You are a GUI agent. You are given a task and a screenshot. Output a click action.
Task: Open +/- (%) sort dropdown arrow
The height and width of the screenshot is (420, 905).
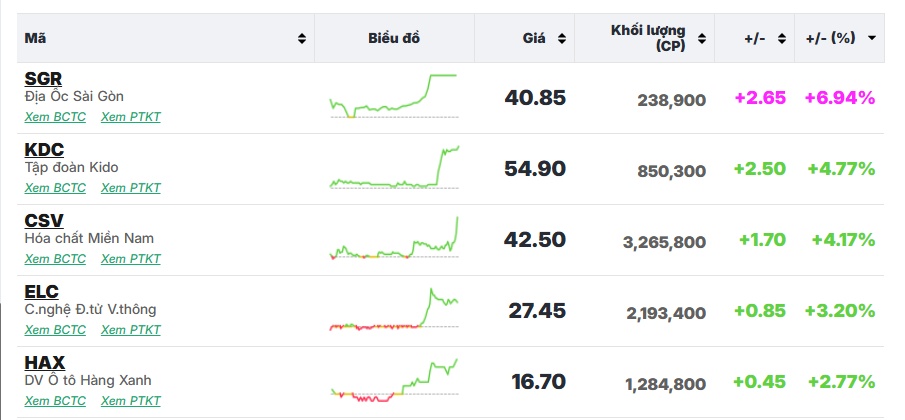tap(872, 38)
